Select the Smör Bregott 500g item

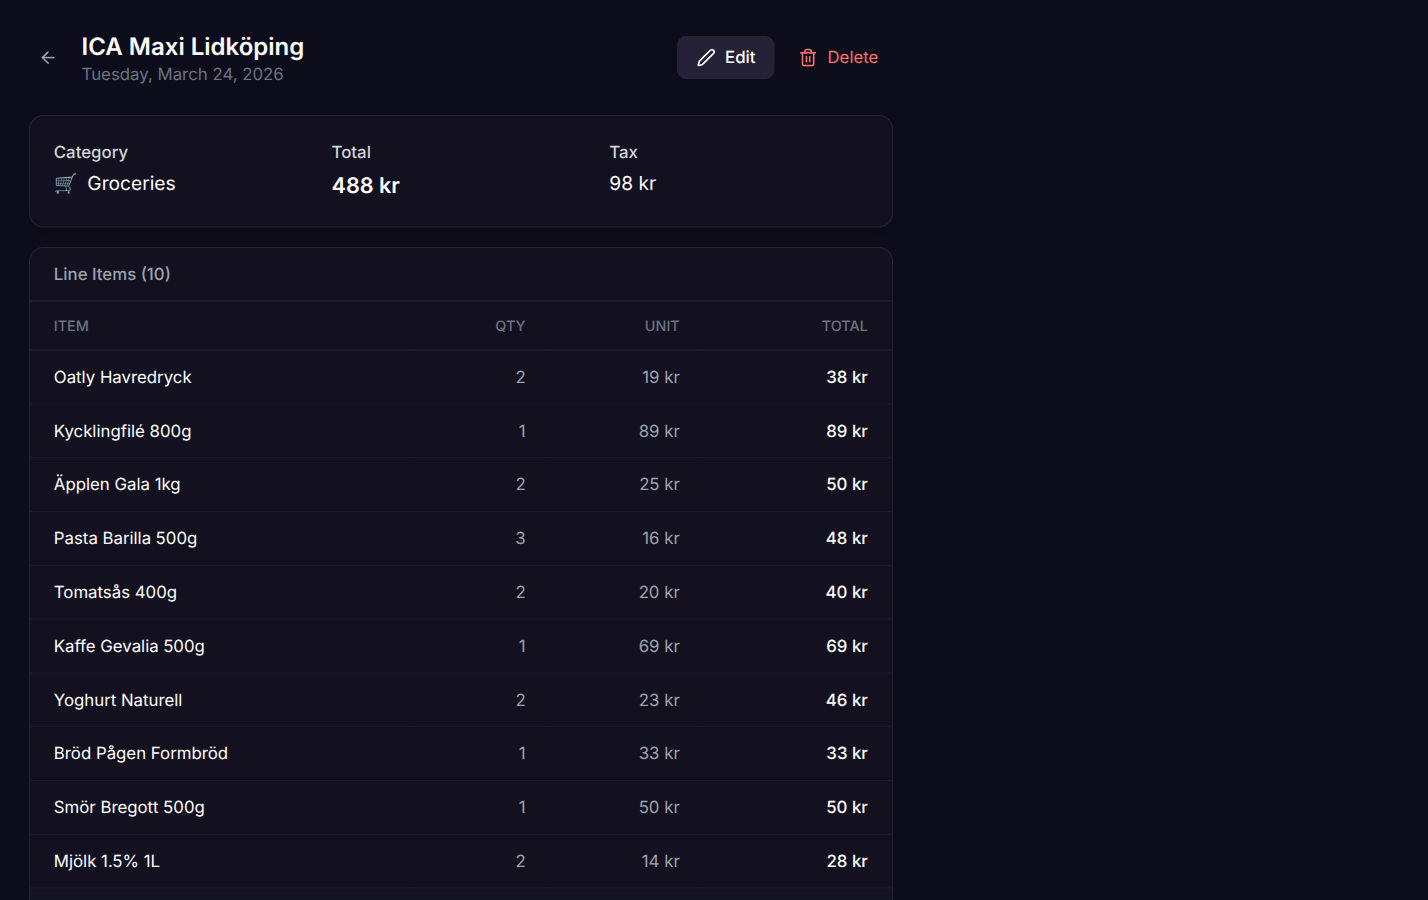coord(129,807)
